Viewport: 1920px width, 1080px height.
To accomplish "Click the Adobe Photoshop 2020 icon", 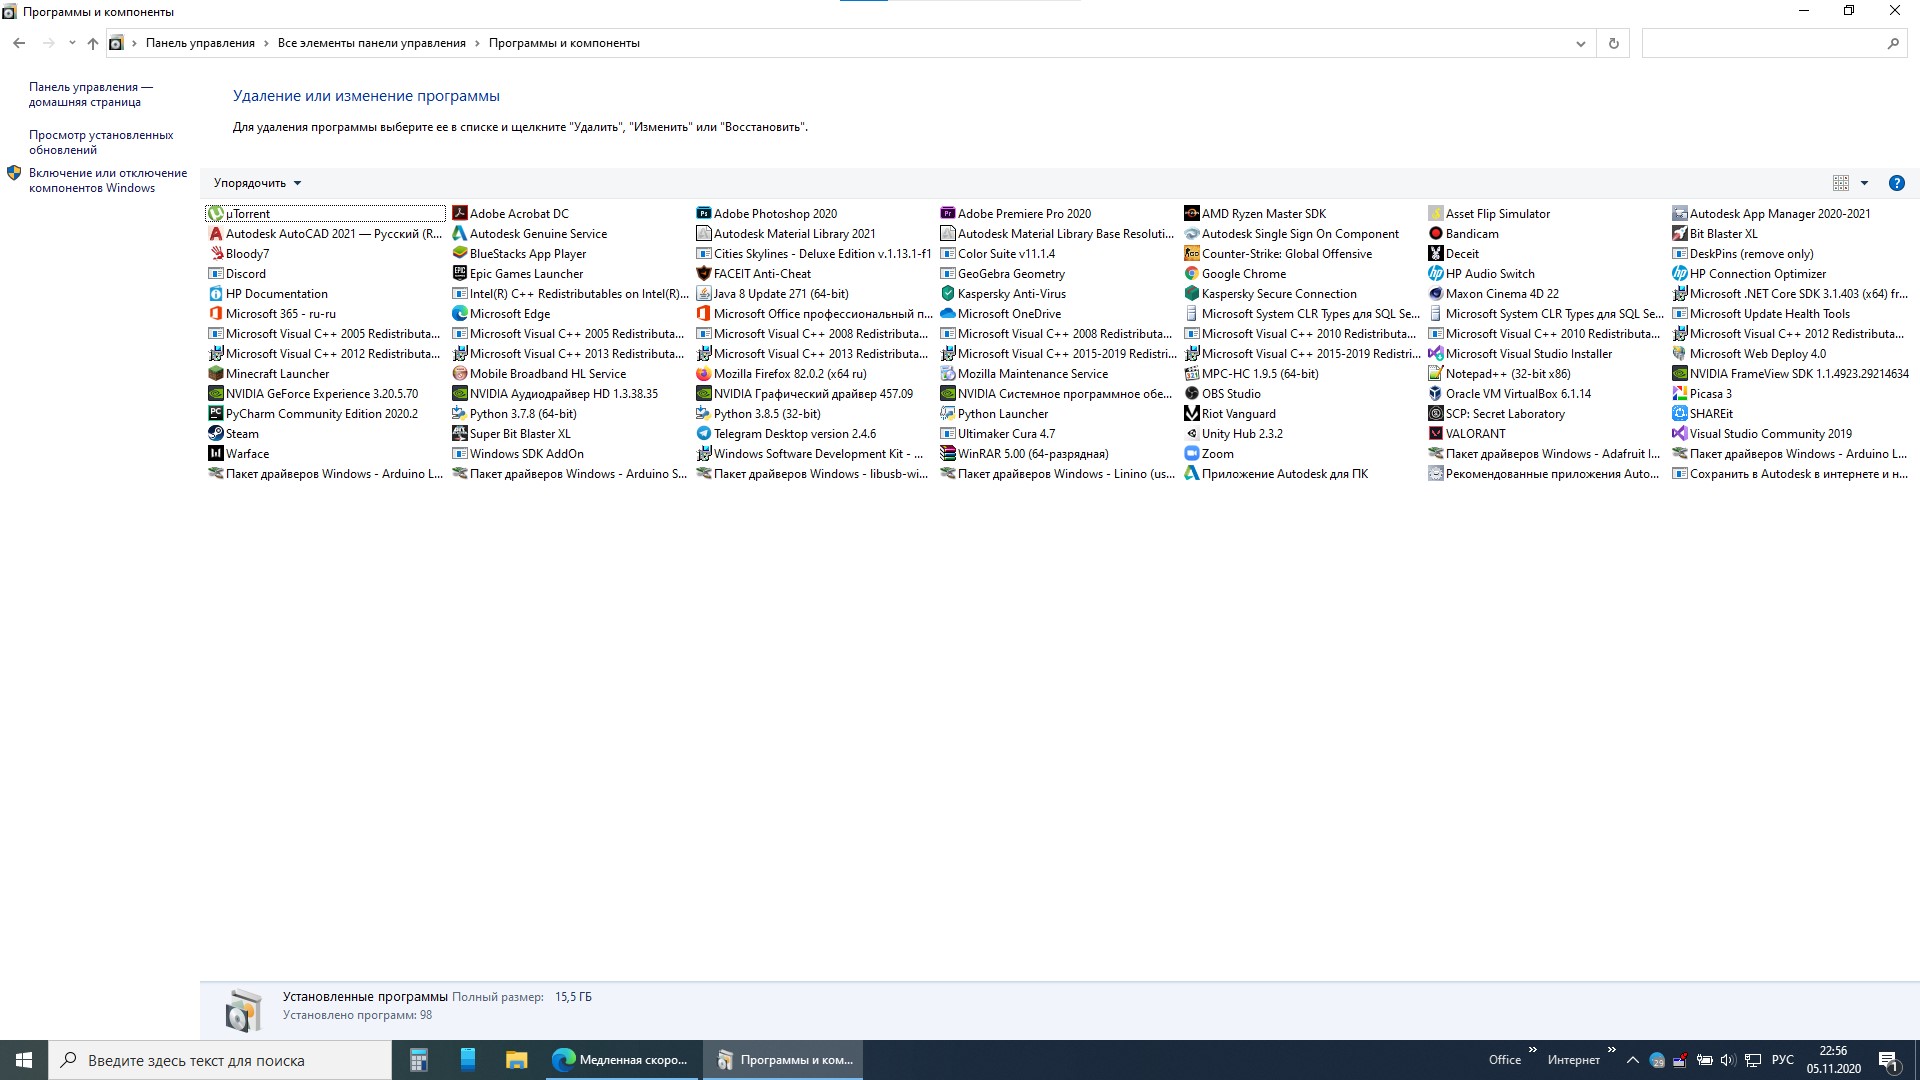I will click(x=703, y=213).
